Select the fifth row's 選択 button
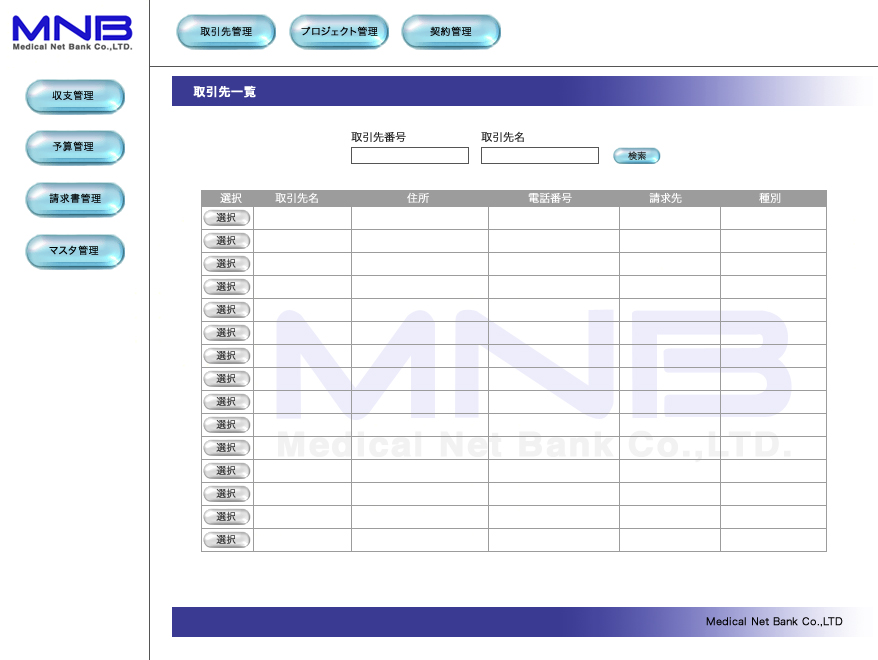 tap(226, 310)
